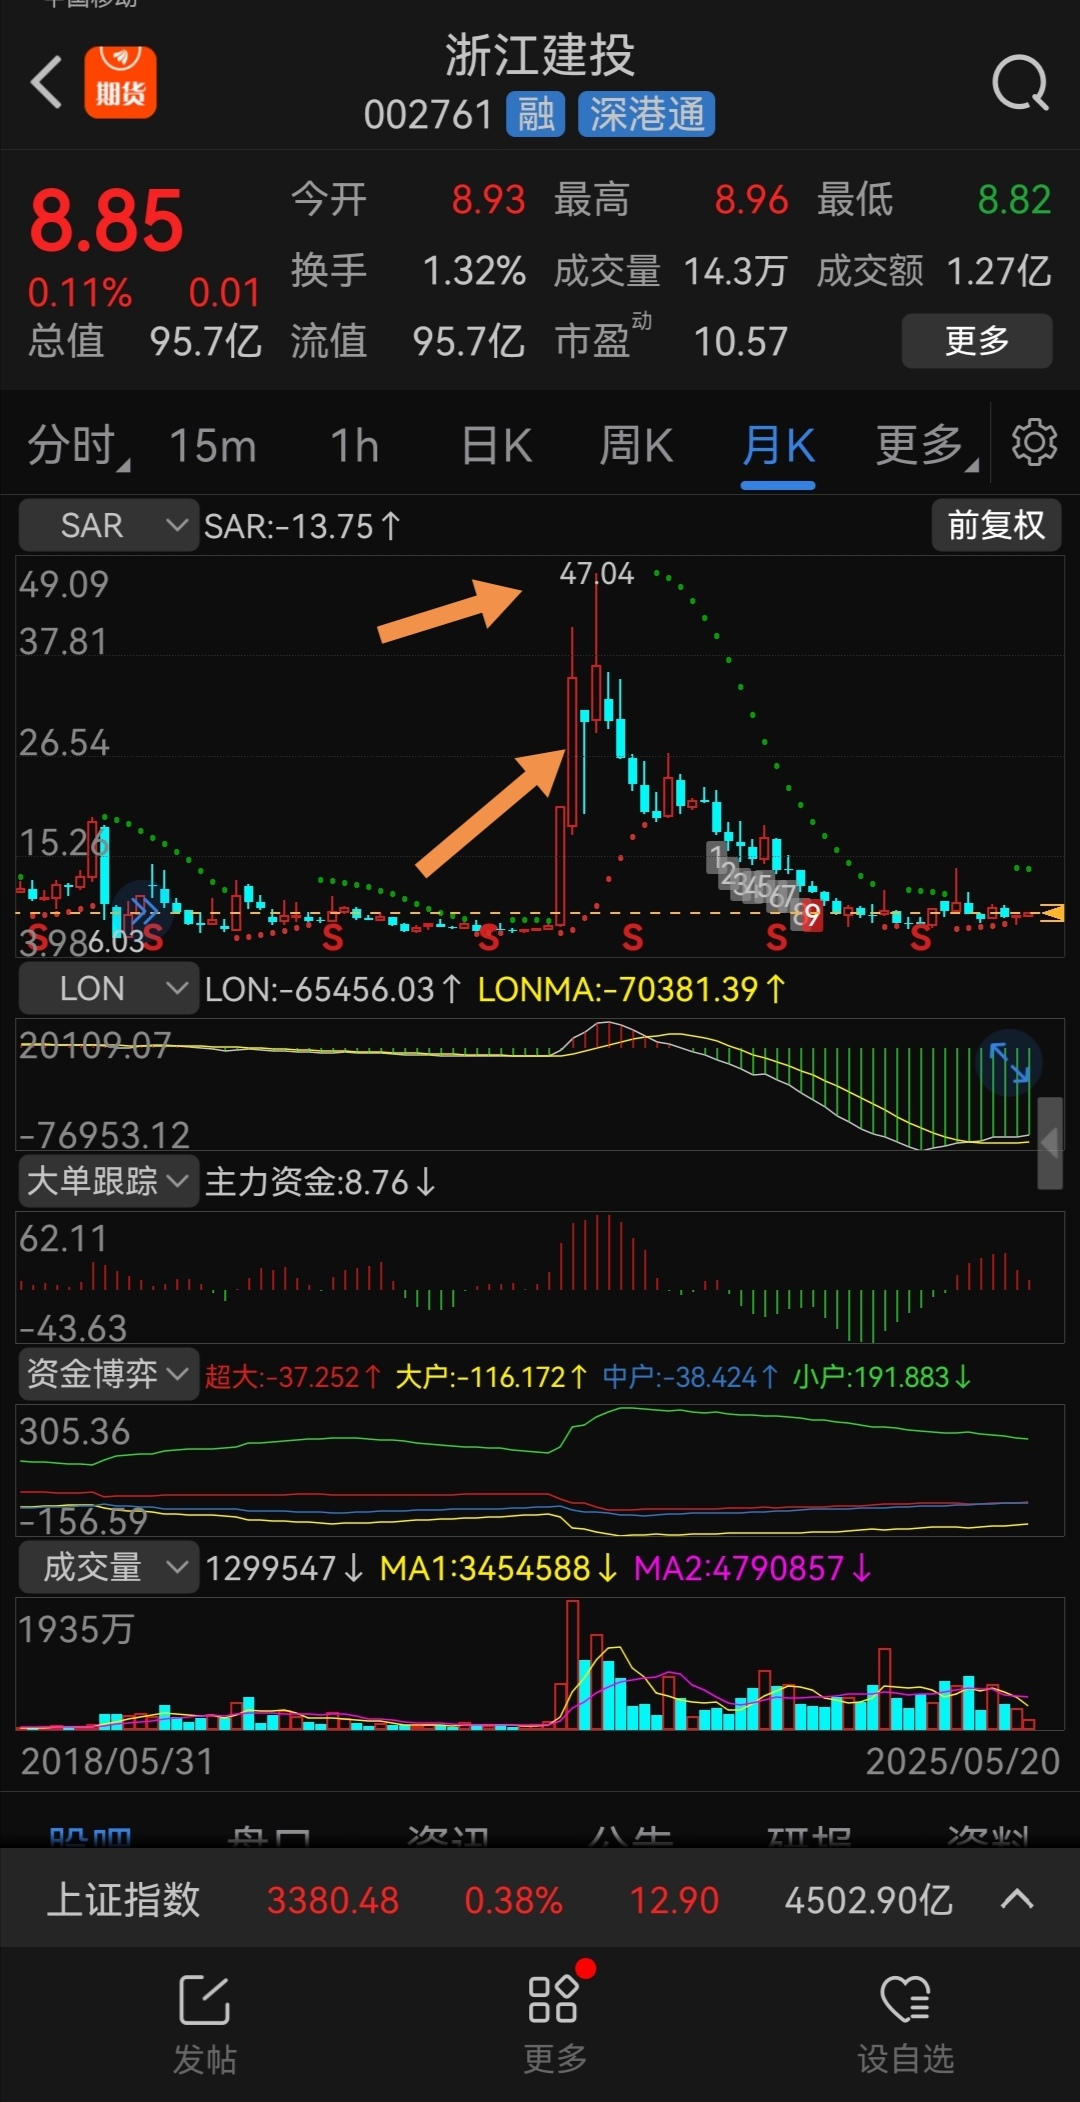Tap the 换手 1.32% value

click(474, 271)
